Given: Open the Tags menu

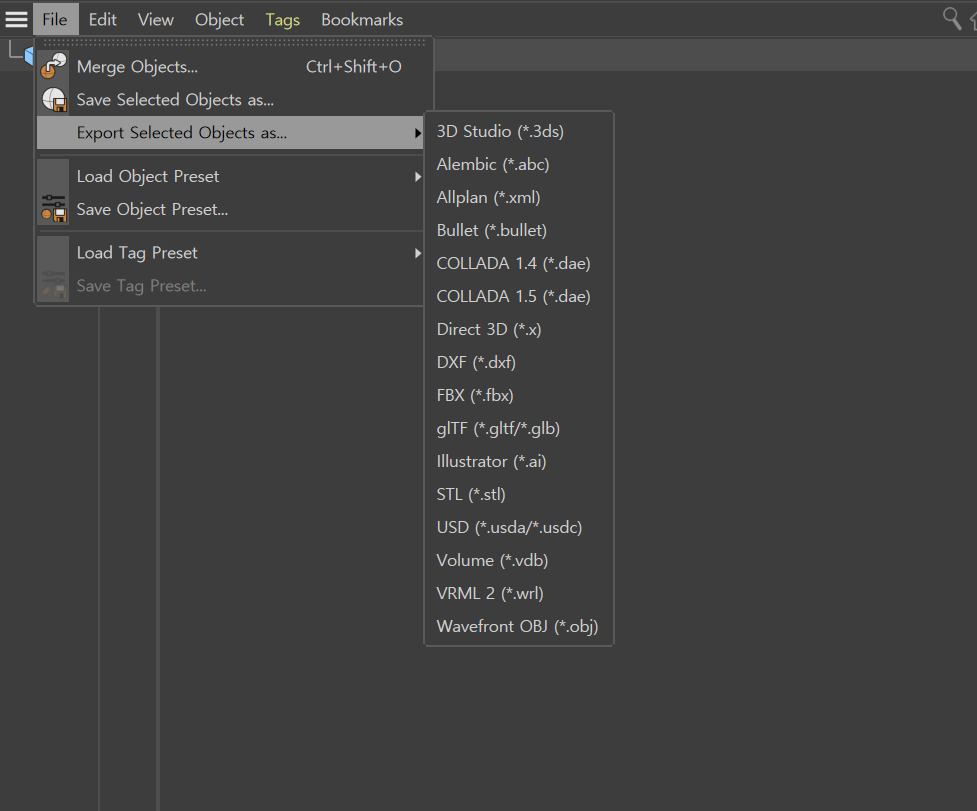Looking at the screenshot, I should click(282, 19).
